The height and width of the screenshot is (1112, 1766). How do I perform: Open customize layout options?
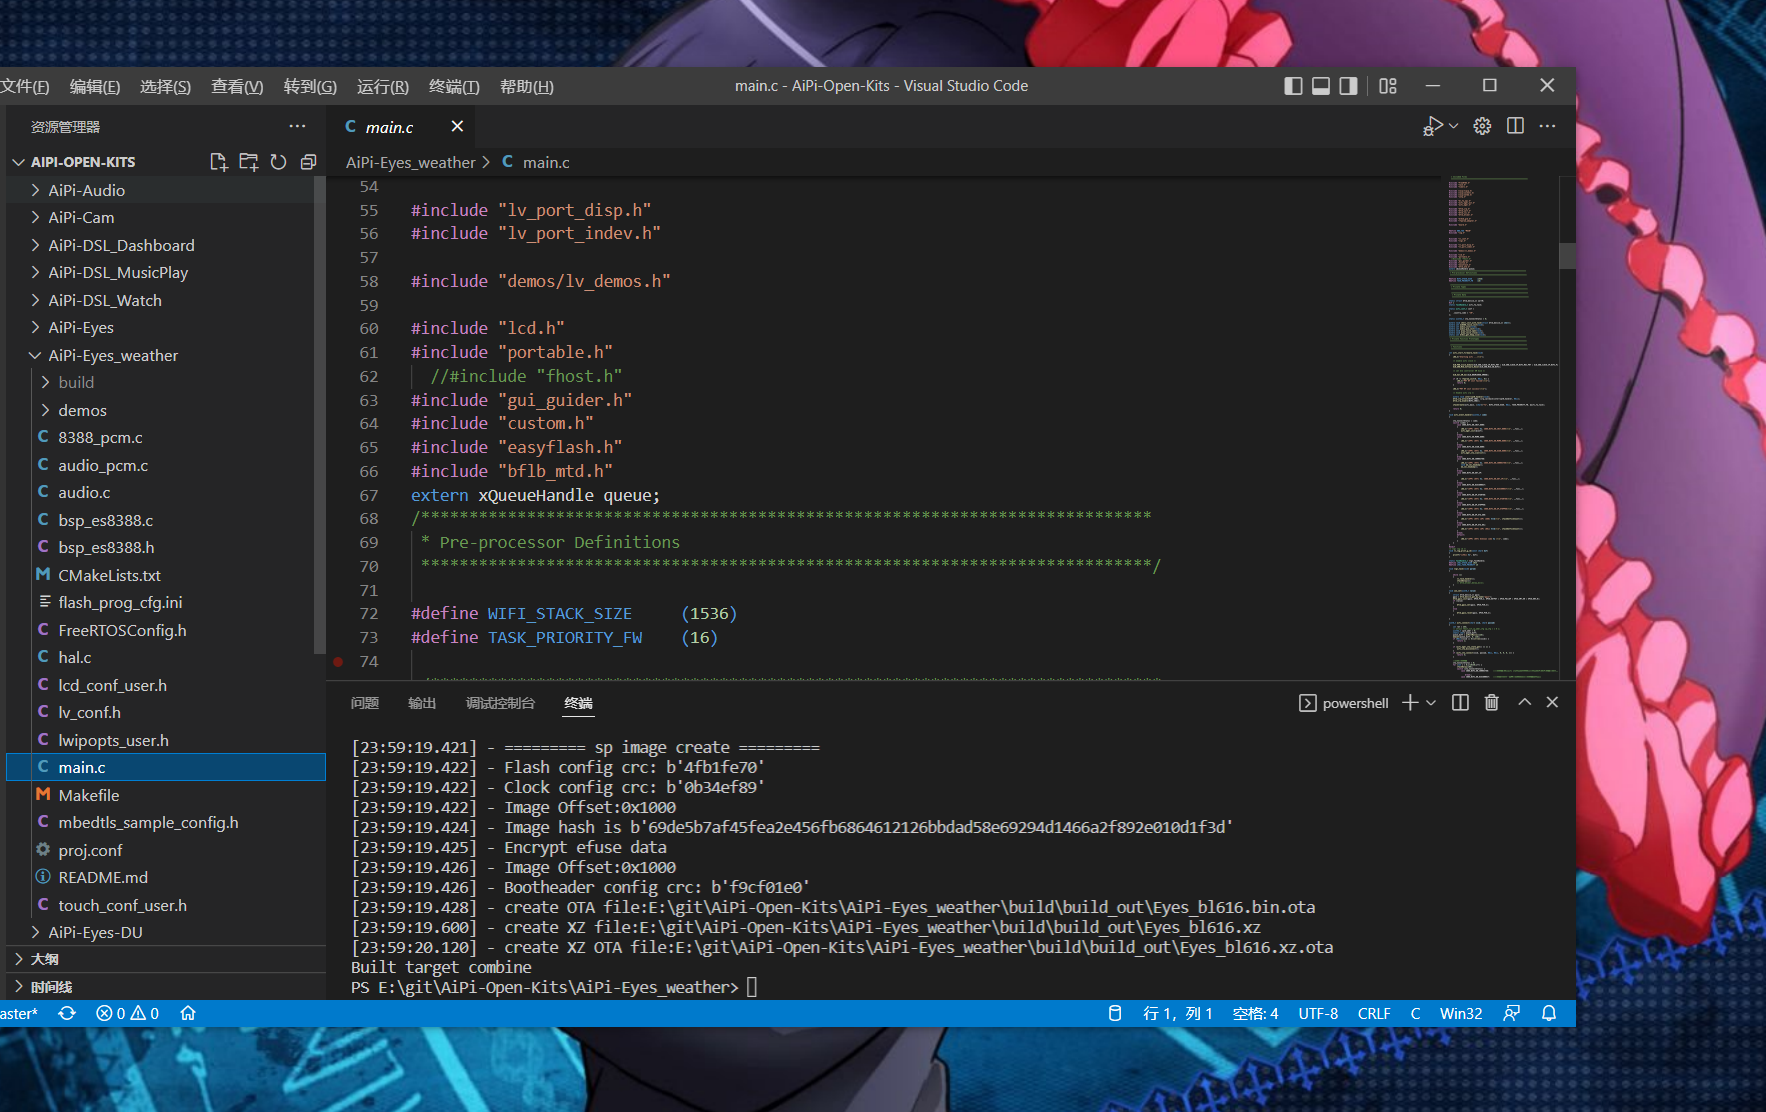(1388, 86)
